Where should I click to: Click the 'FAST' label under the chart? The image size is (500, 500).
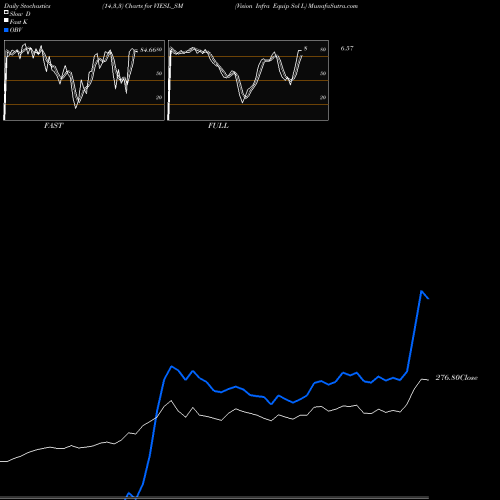[x=53, y=126]
